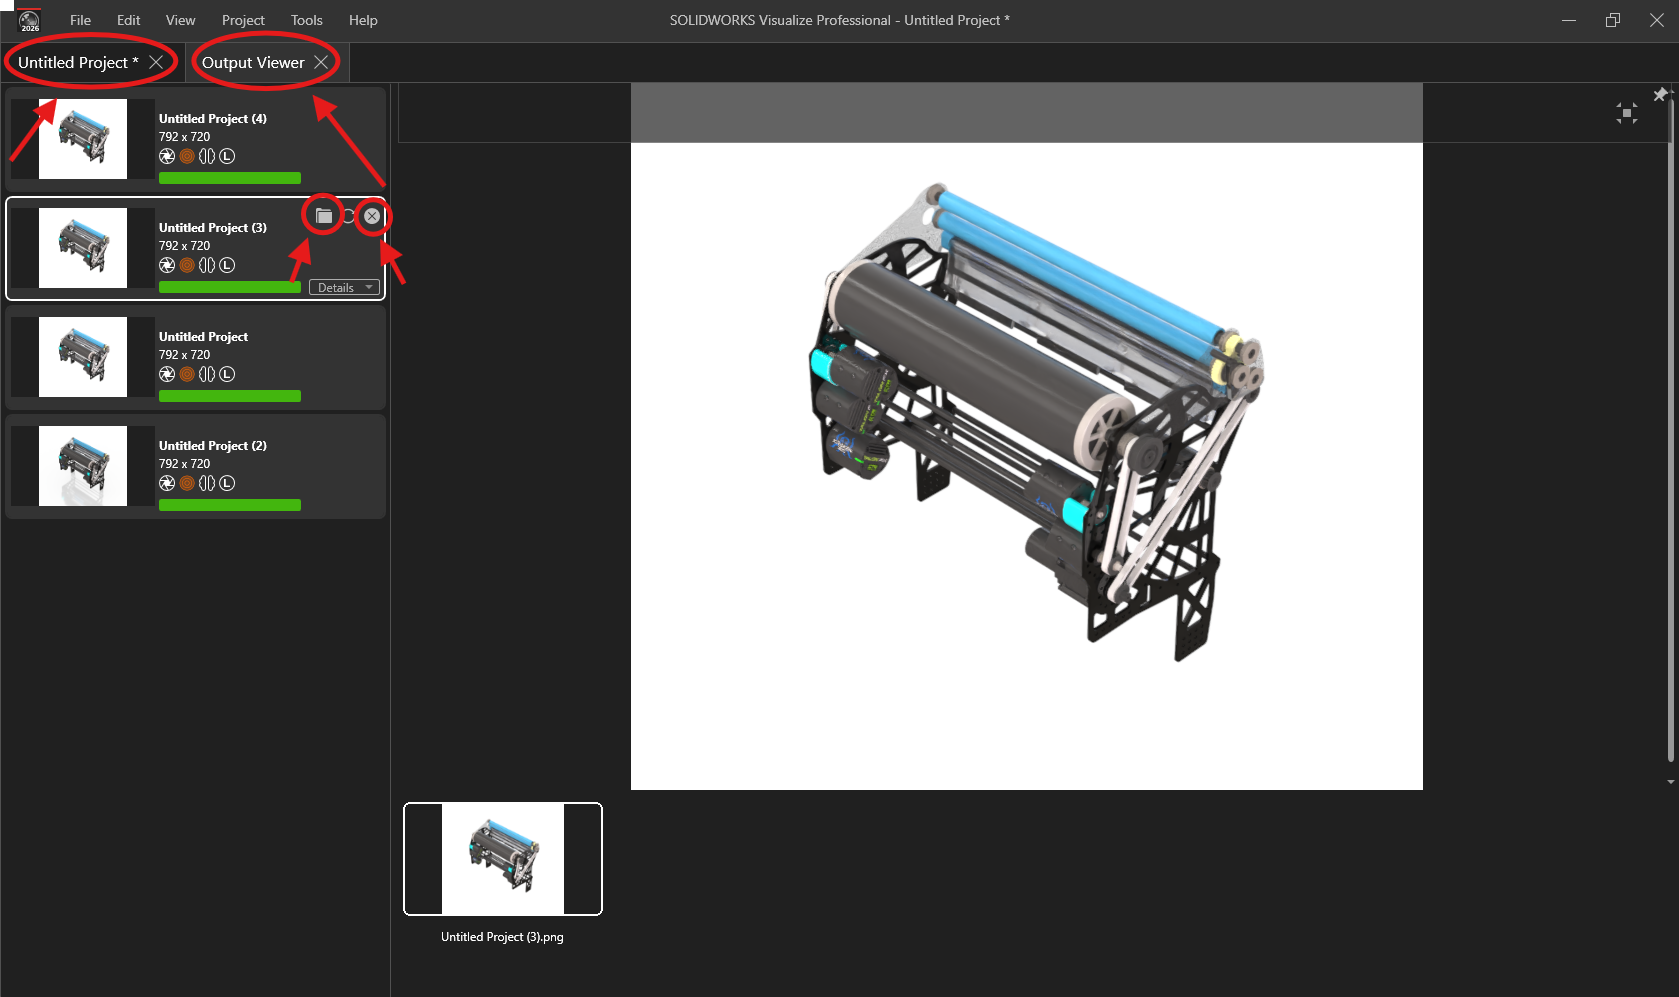Click the aperture icon on Untitled Project (2)

tap(167, 483)
